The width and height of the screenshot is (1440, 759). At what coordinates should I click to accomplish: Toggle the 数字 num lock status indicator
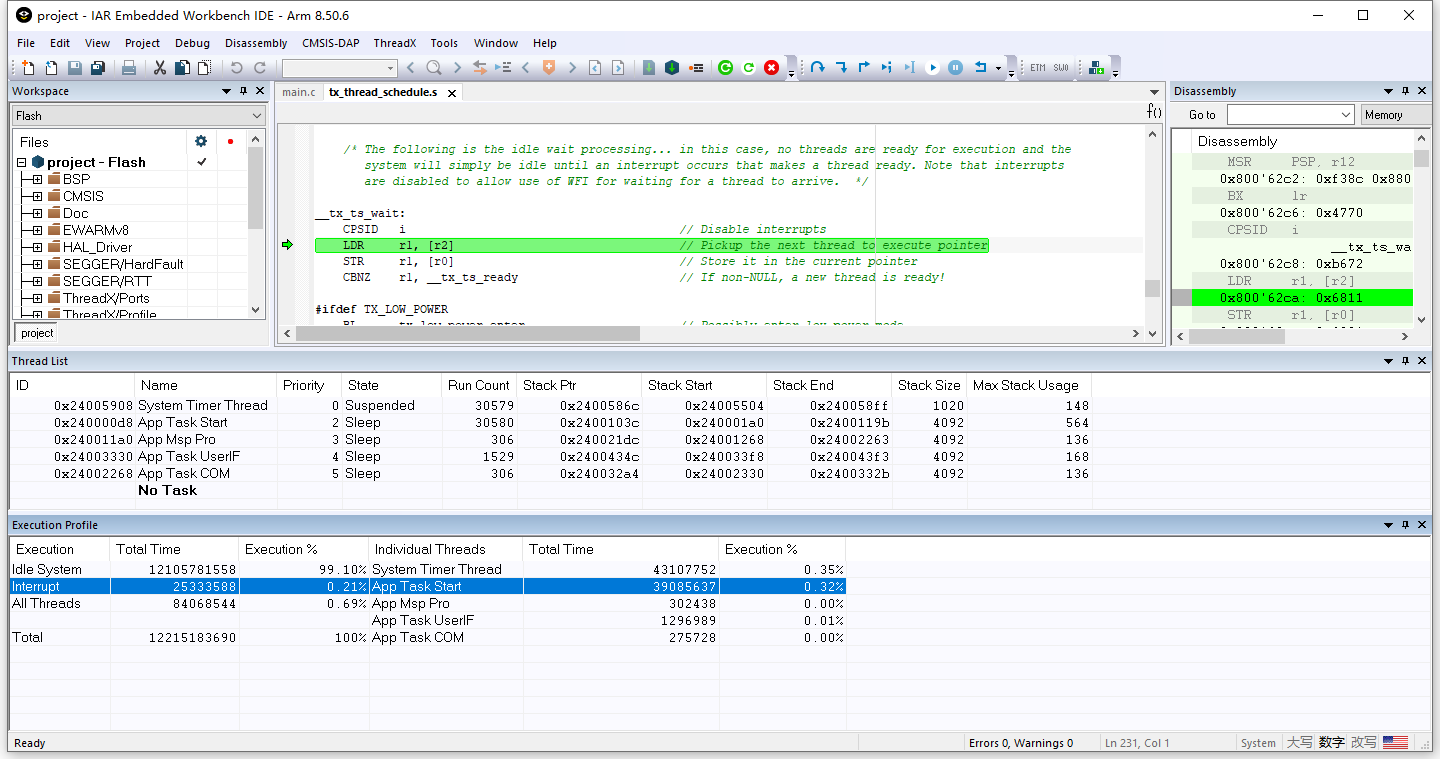pos(1331,742)
